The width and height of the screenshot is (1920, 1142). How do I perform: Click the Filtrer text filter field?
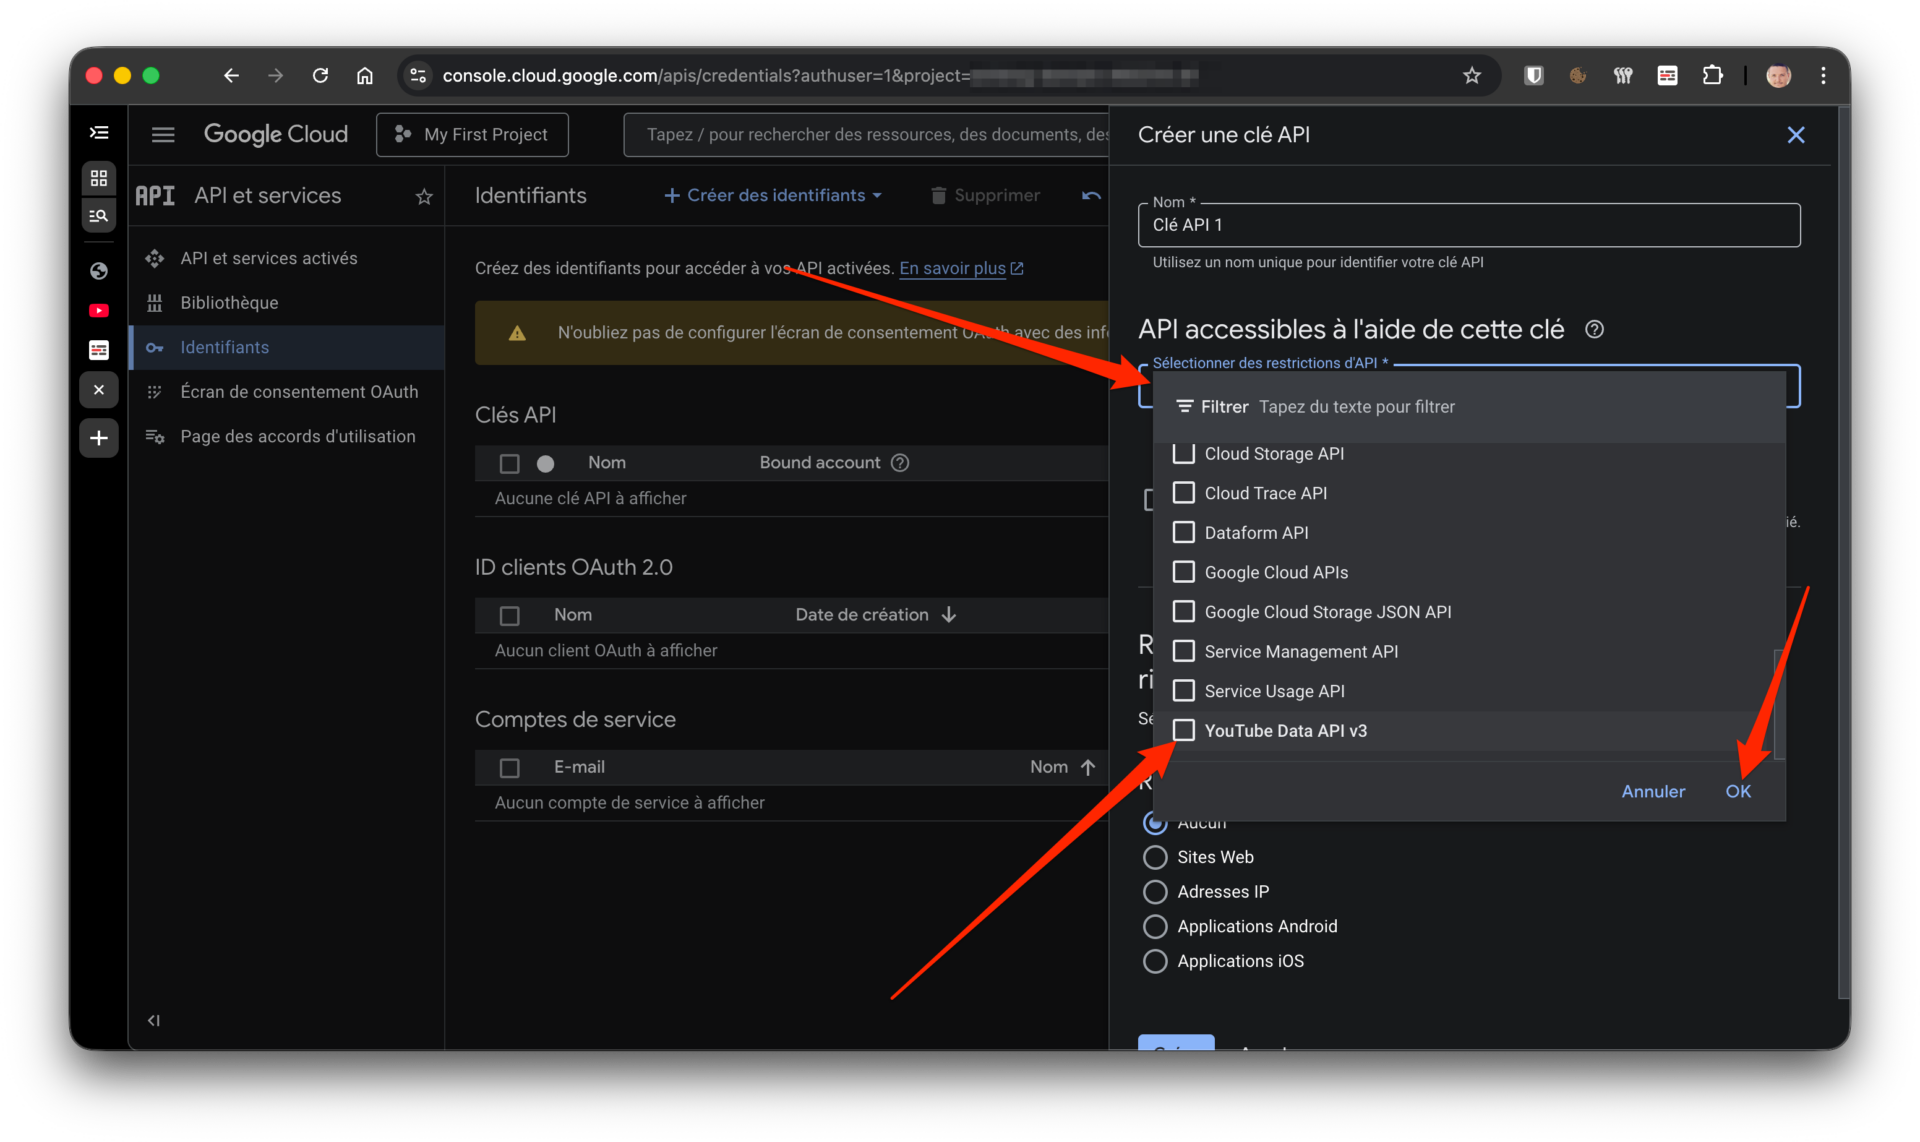tap(1470, 407)
